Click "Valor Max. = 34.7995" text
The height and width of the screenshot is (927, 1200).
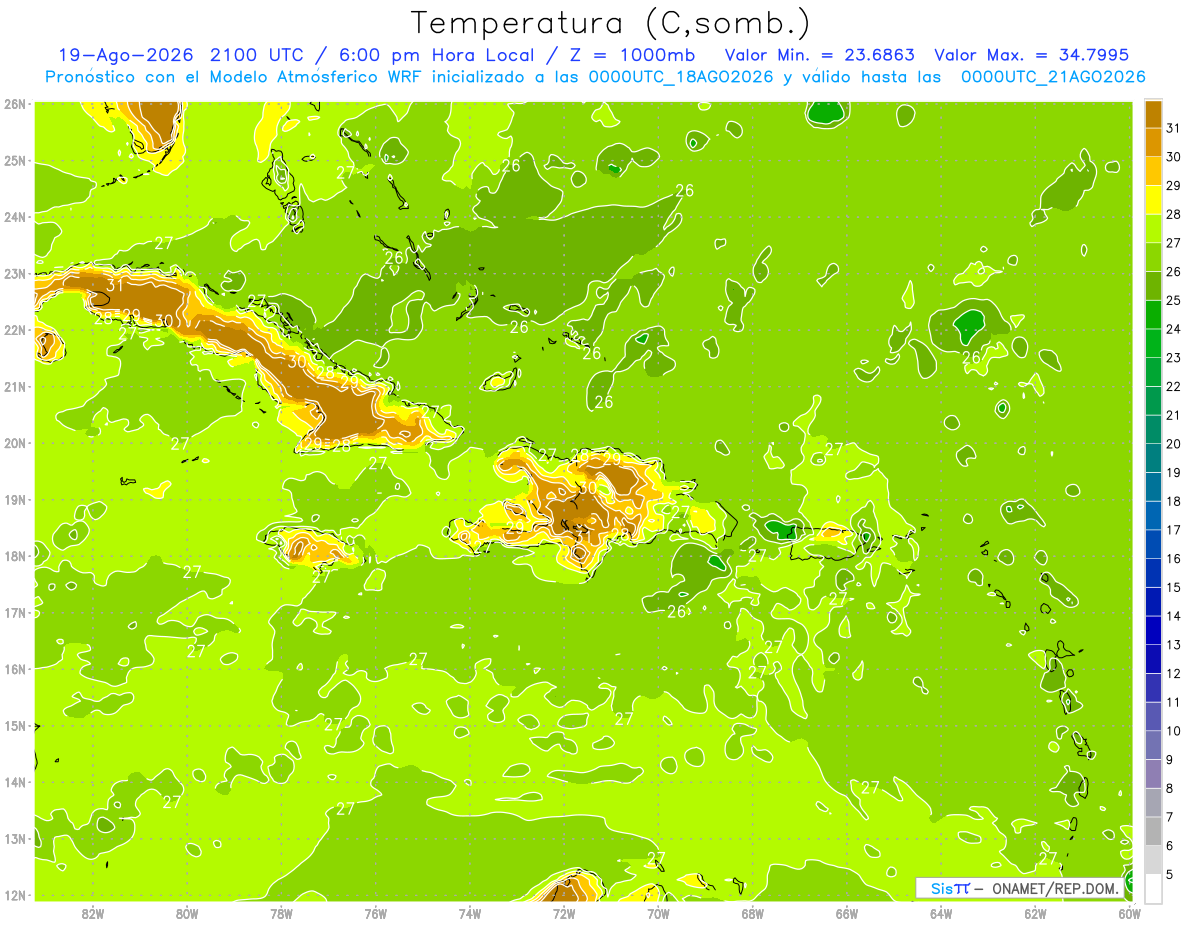click(x=1031, y=55)
